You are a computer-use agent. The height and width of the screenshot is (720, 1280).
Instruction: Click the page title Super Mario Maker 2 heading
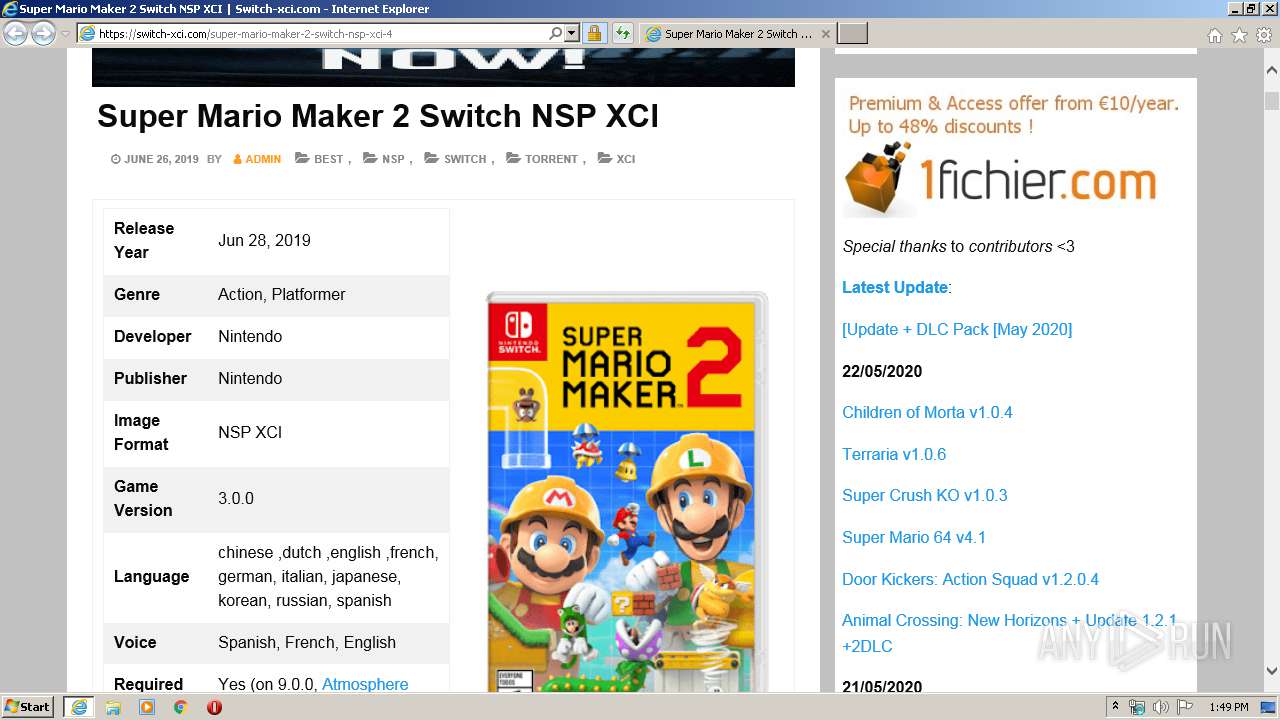pos(378,116)
